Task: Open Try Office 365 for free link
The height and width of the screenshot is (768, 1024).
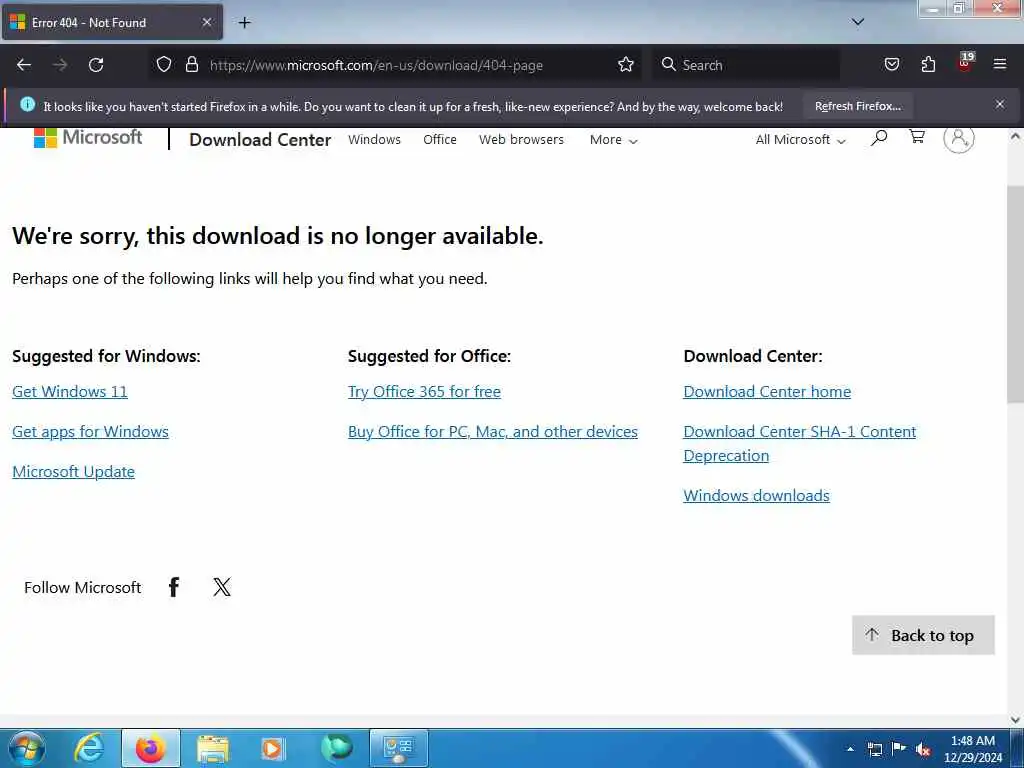Action: tap(424, 392)
